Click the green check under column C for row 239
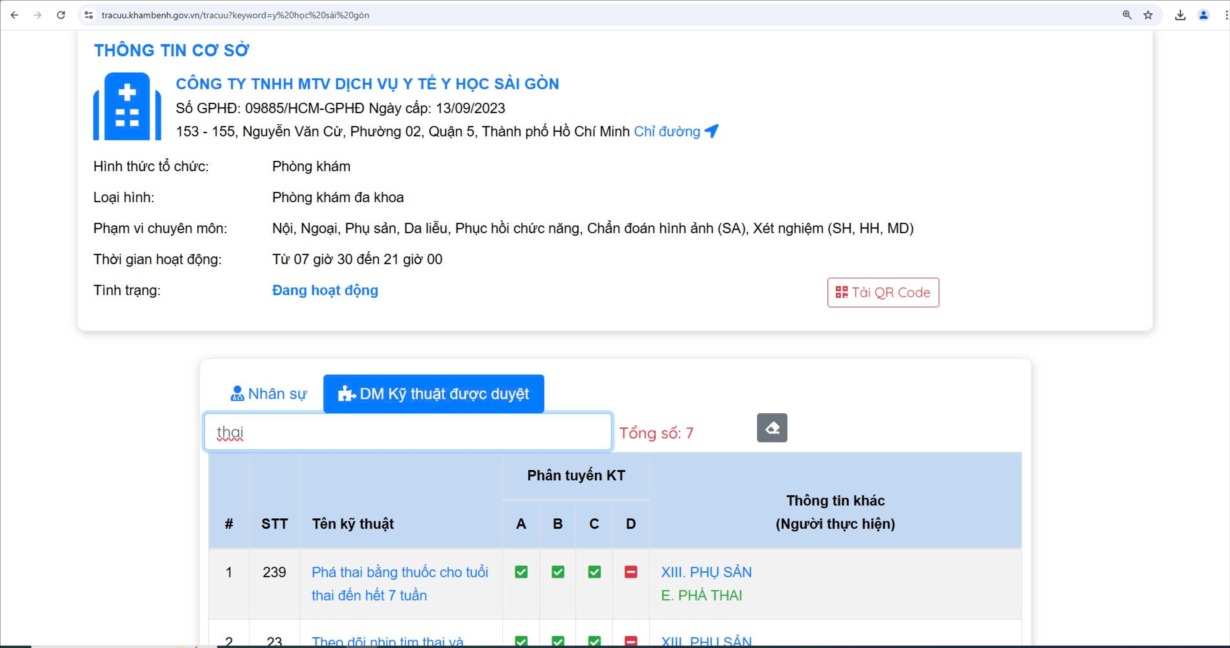This screenshot has width=1230, height=648. point(594,572)
